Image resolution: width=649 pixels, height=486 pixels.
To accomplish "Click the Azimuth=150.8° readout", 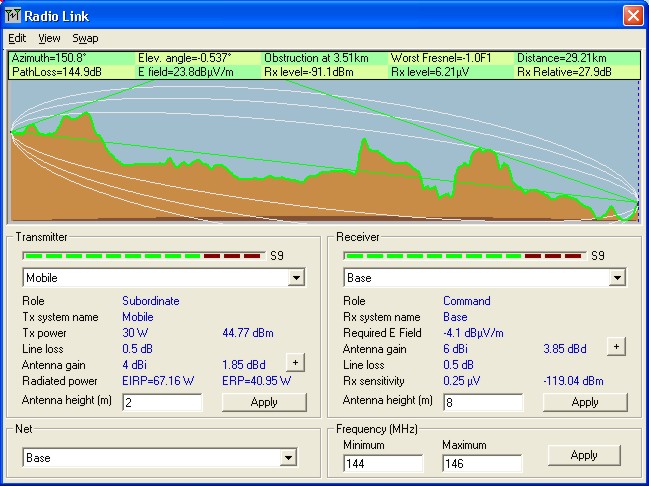I will [49, 58].
